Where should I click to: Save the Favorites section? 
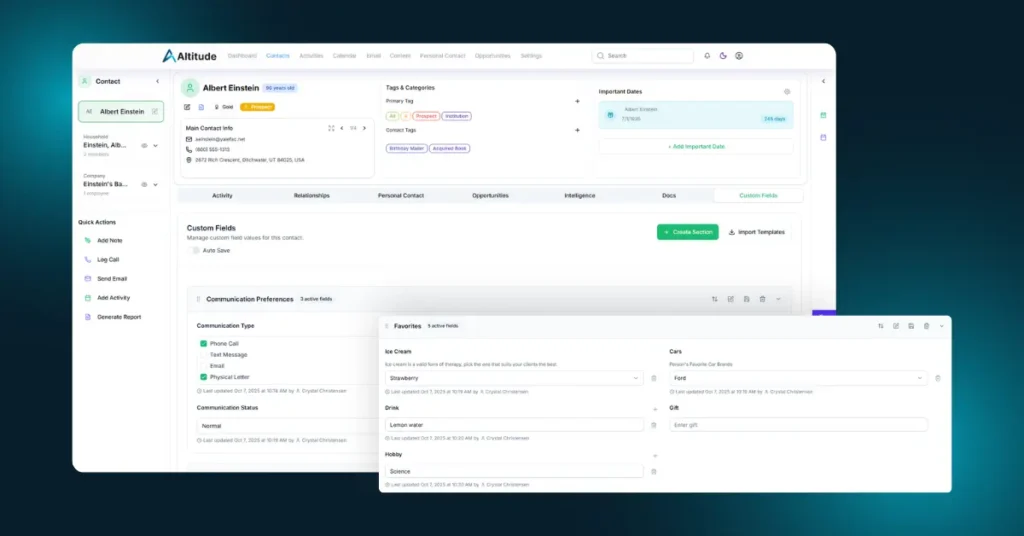[911, 326]
